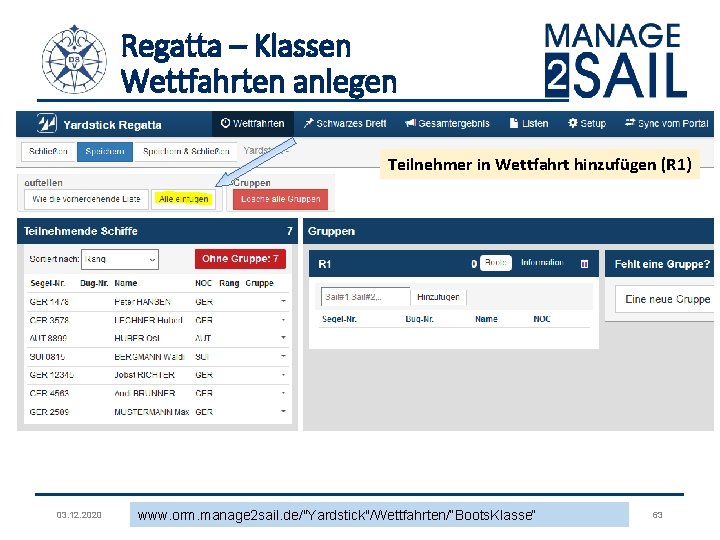Viewport: 720px width, 540px height.
Task: Click participant name Peter HANSEN
Action: pyautogui.click(x=142, y=302)
